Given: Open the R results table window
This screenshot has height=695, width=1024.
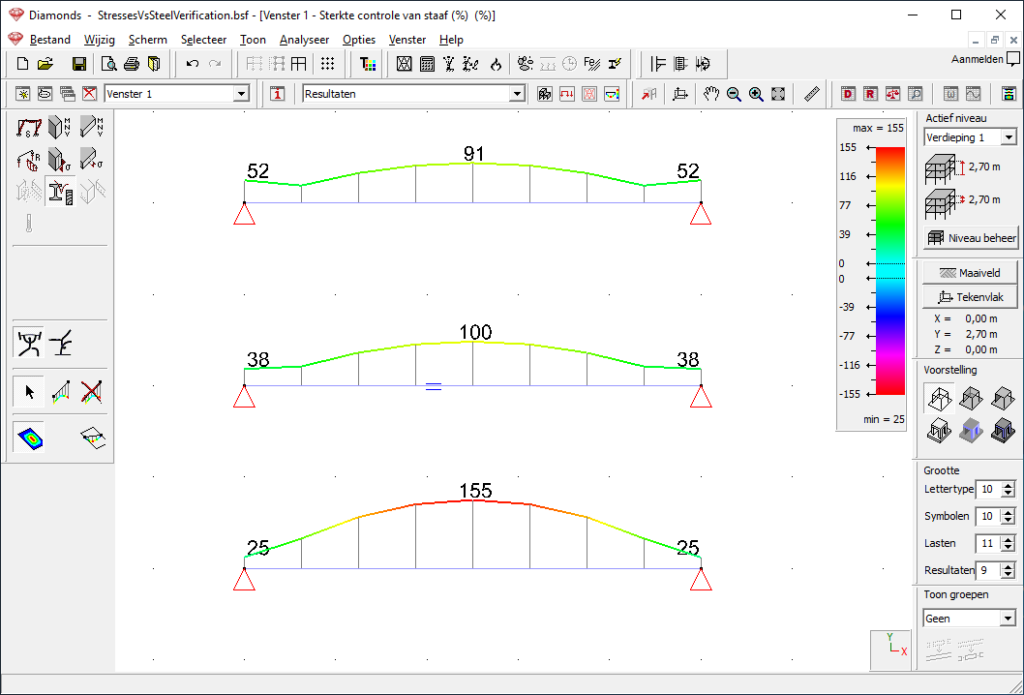Looking at the screenshot, I should pyautogui.click(x=870, y=94).
